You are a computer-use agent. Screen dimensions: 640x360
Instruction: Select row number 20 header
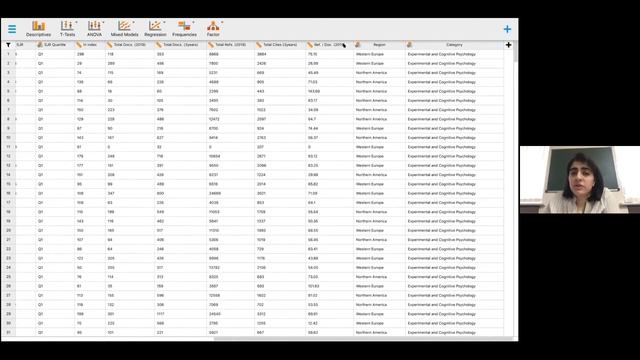(8, 230)
